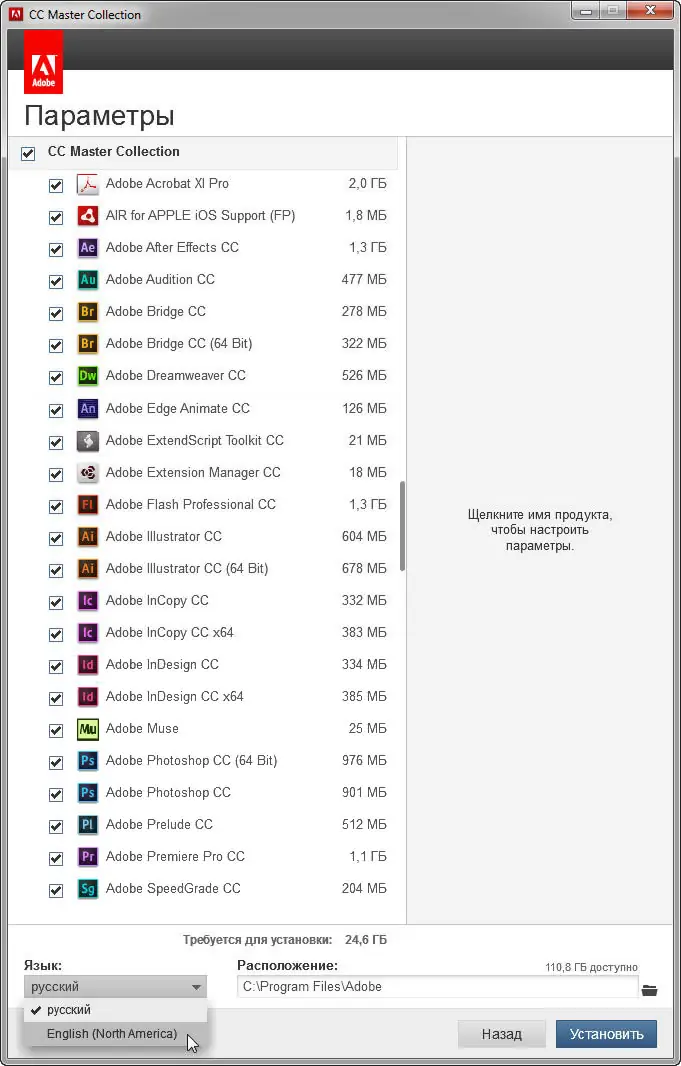Image resolution: width=681 pixels, height=1066 pixels.
Task: Click the After Effects CC icon
Action: (88, 248)
